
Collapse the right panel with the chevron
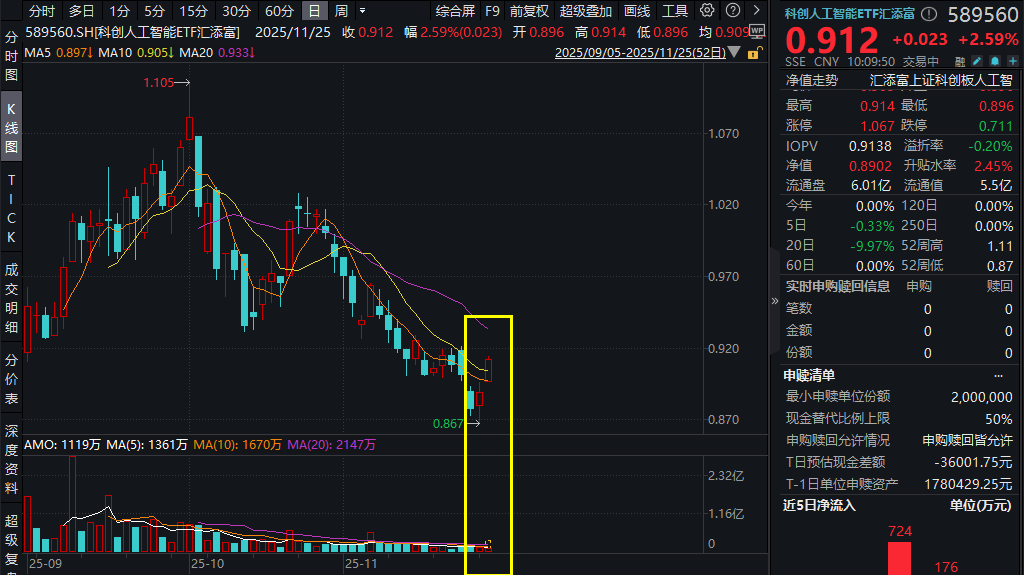point(774,301)
